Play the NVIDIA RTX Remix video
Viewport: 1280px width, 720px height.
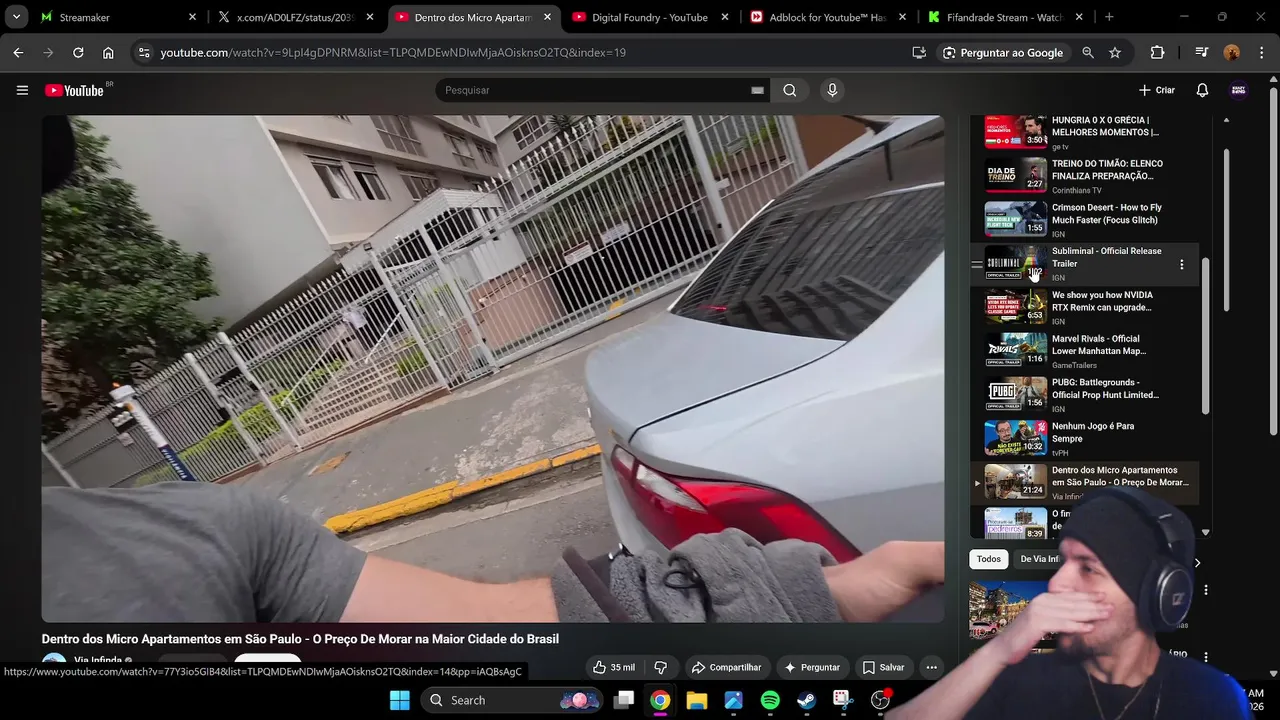coord(1085,308)
